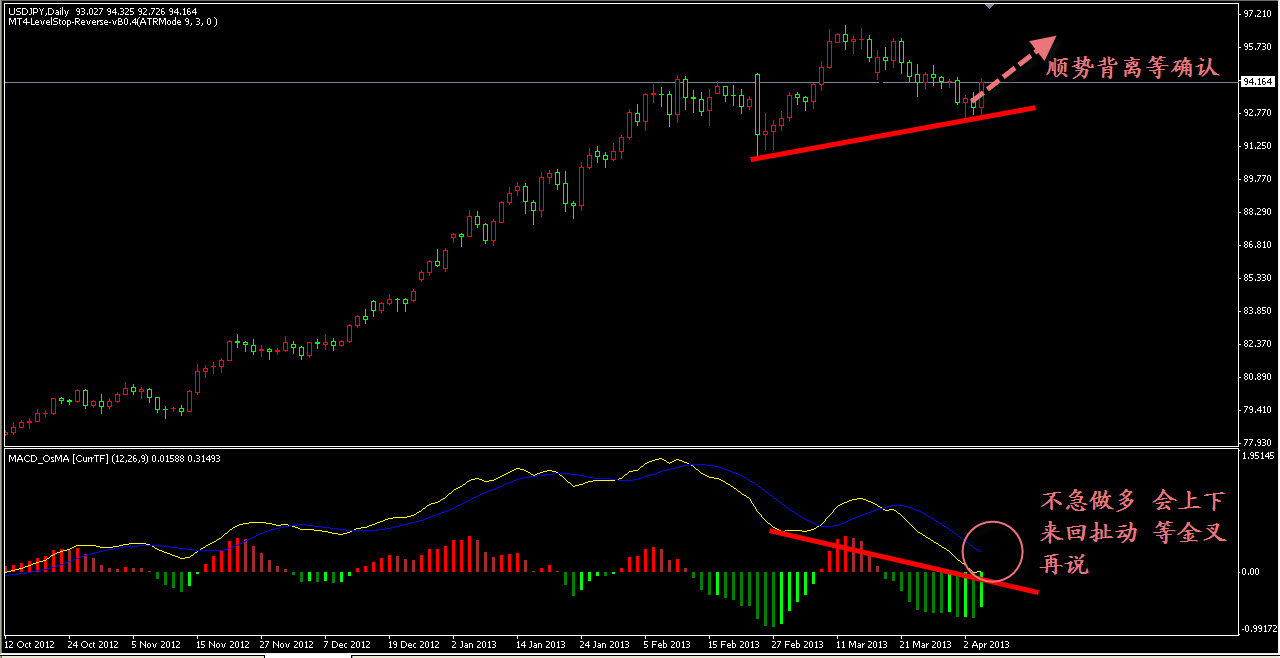Click price axis value 89.770

[1257, 179]
